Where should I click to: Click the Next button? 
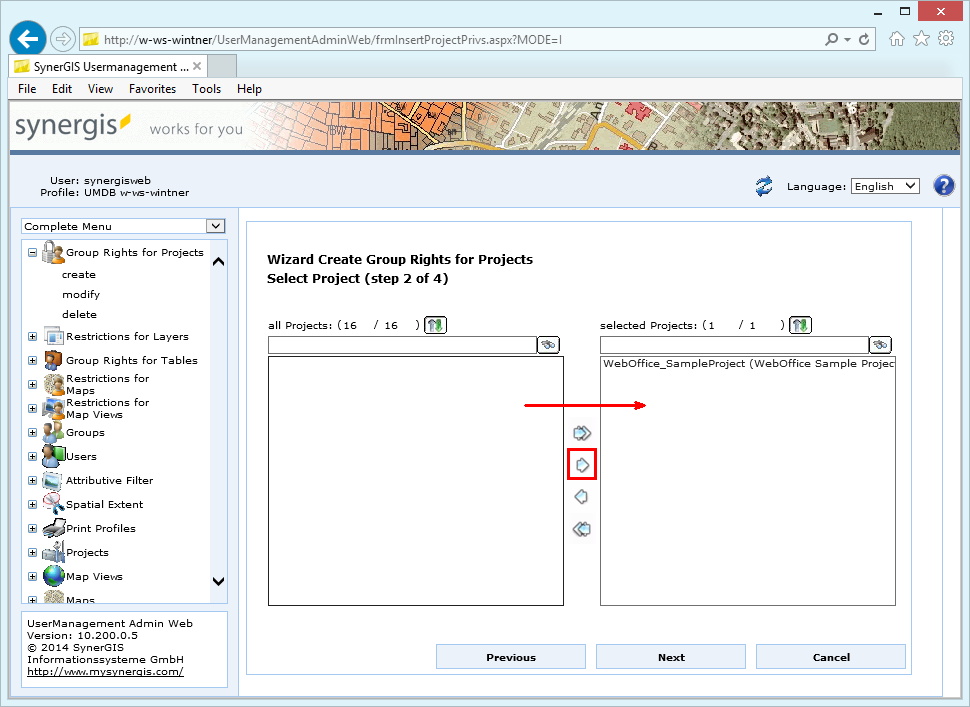pyautogui.click(x=670, y=656)
